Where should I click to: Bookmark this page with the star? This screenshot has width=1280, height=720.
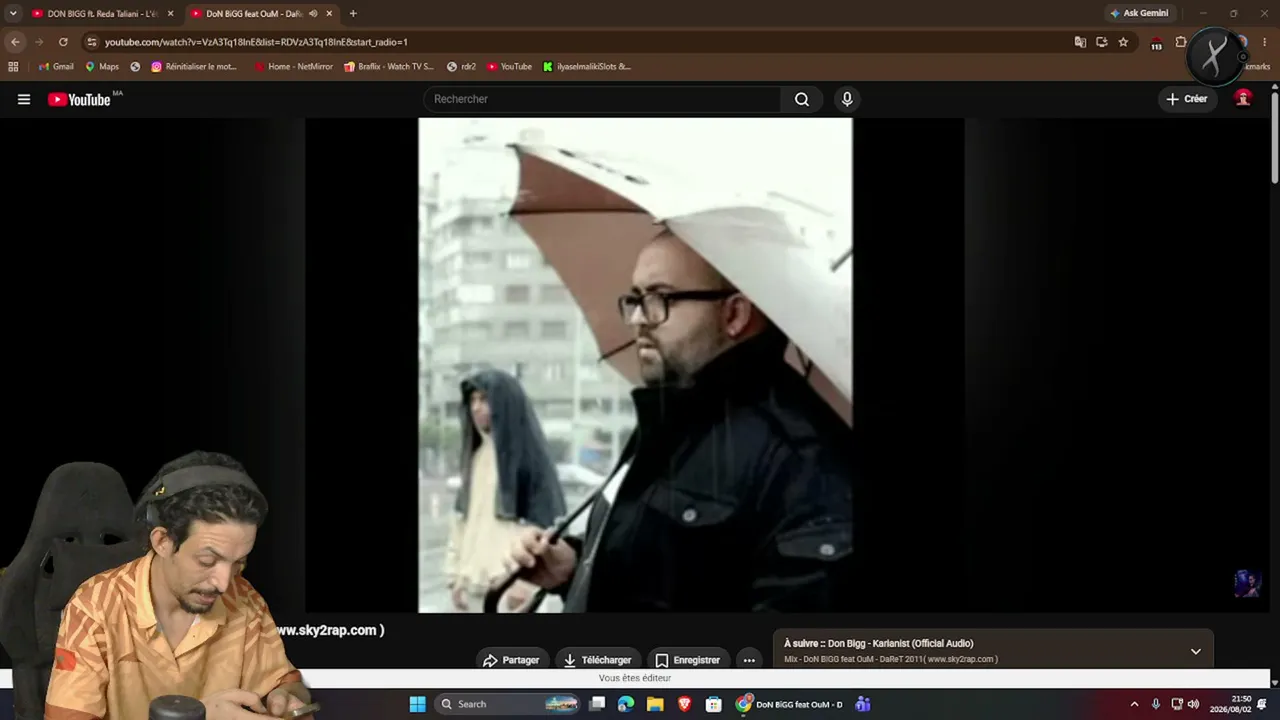[1123, 42]
